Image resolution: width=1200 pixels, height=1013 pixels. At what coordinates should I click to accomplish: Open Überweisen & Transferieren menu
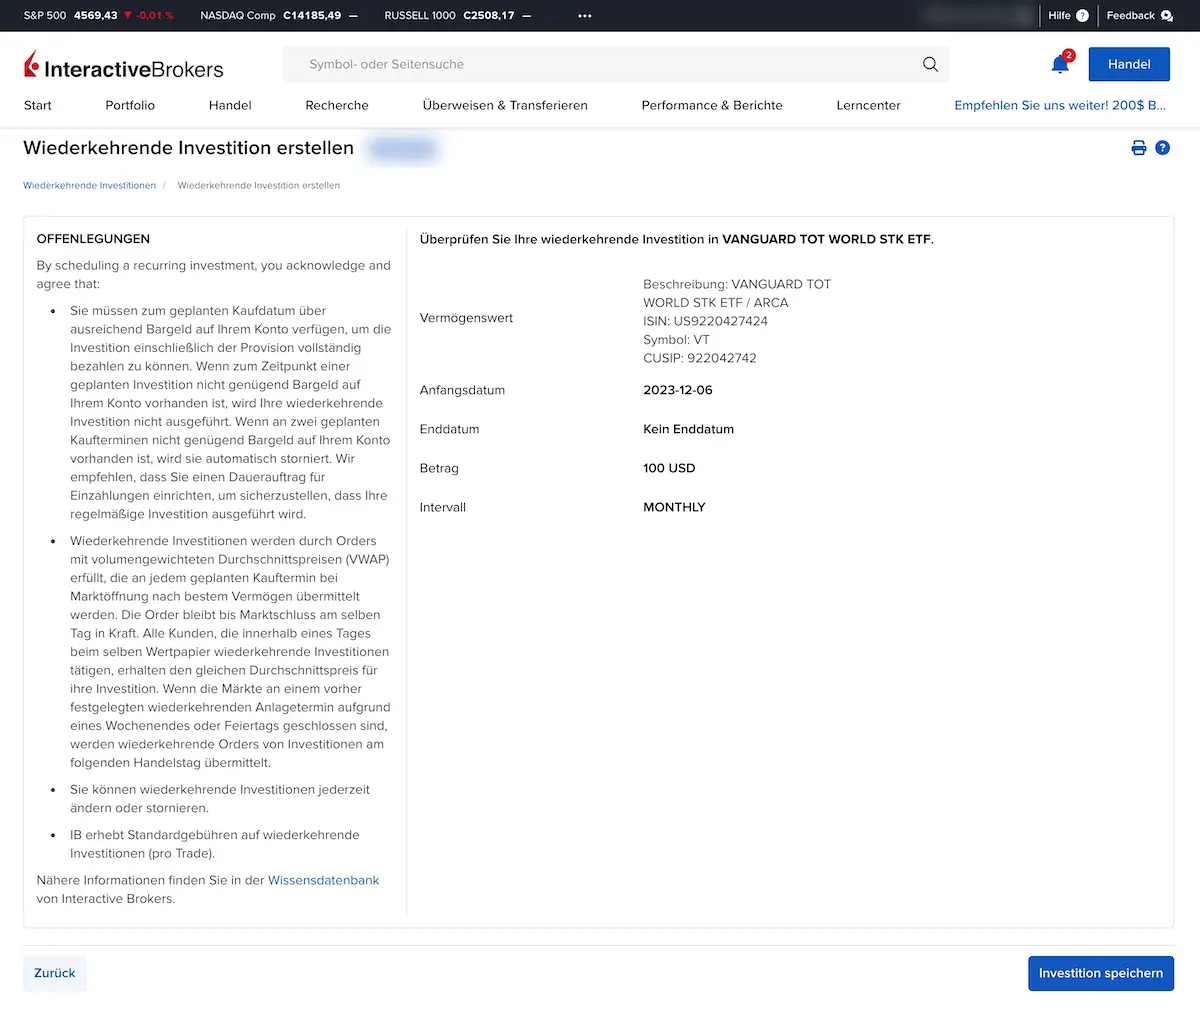[x=505, y=105]
